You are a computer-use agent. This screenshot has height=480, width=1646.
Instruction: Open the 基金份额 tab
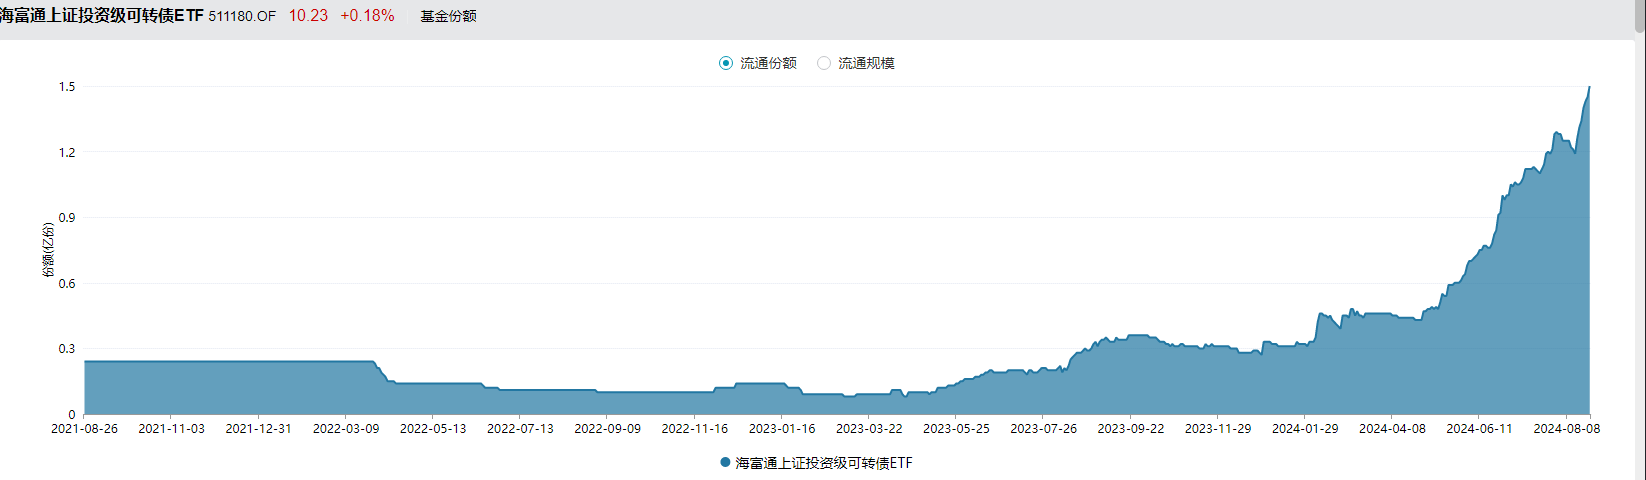(448, 16)
